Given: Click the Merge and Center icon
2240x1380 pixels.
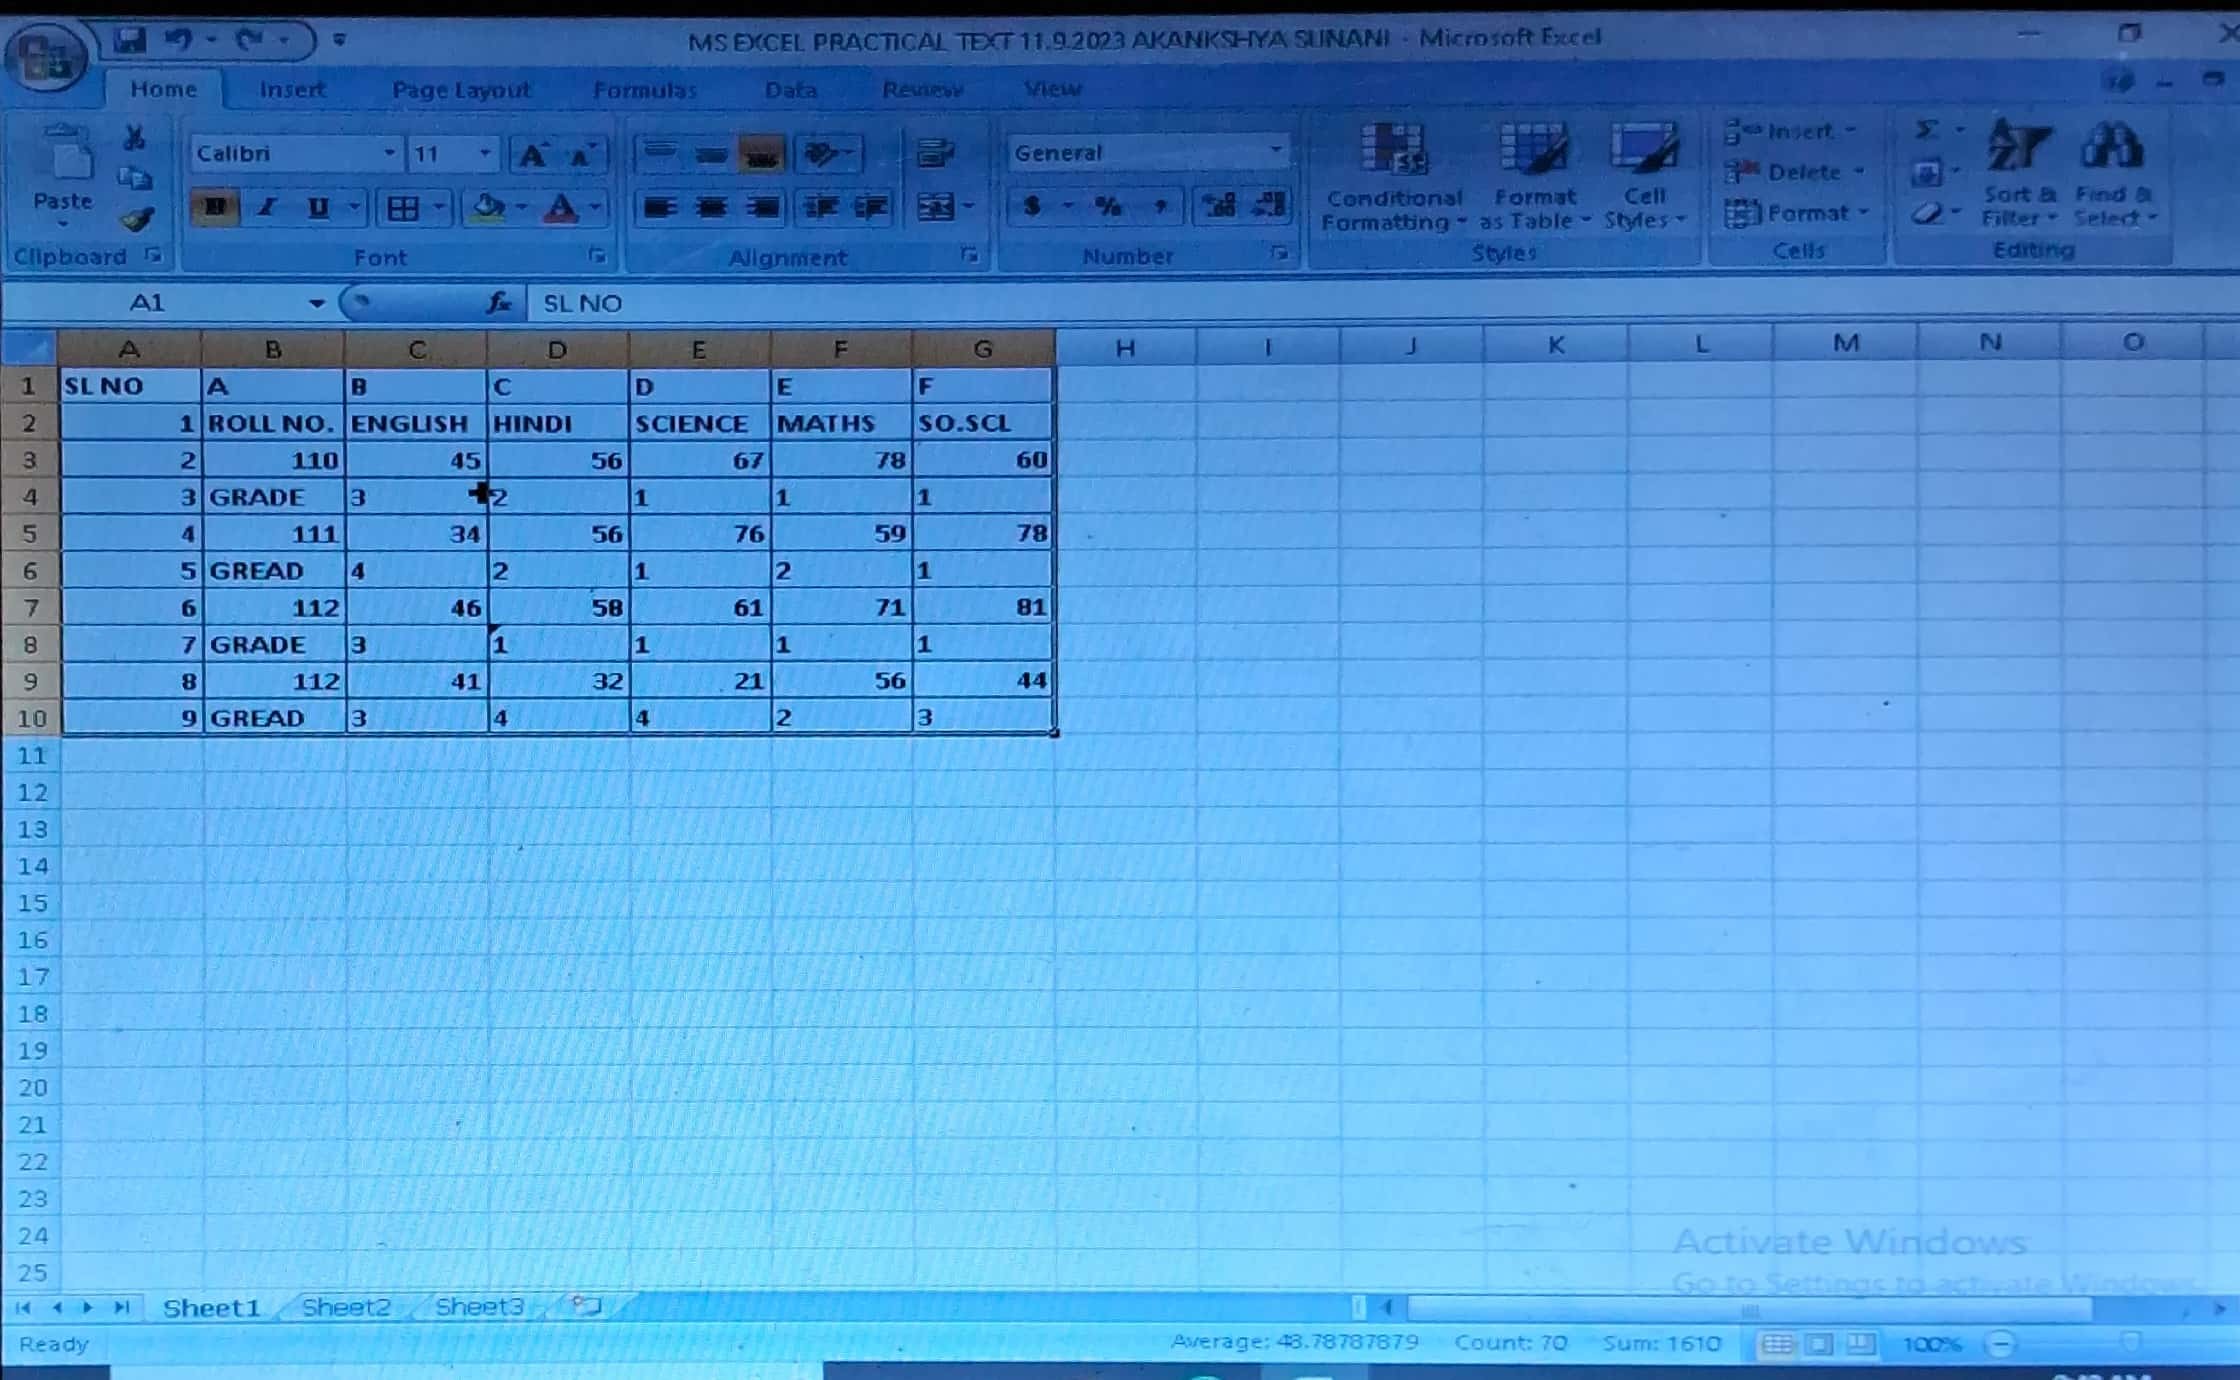Looking at the screenshot, I should tap(936, 207).
